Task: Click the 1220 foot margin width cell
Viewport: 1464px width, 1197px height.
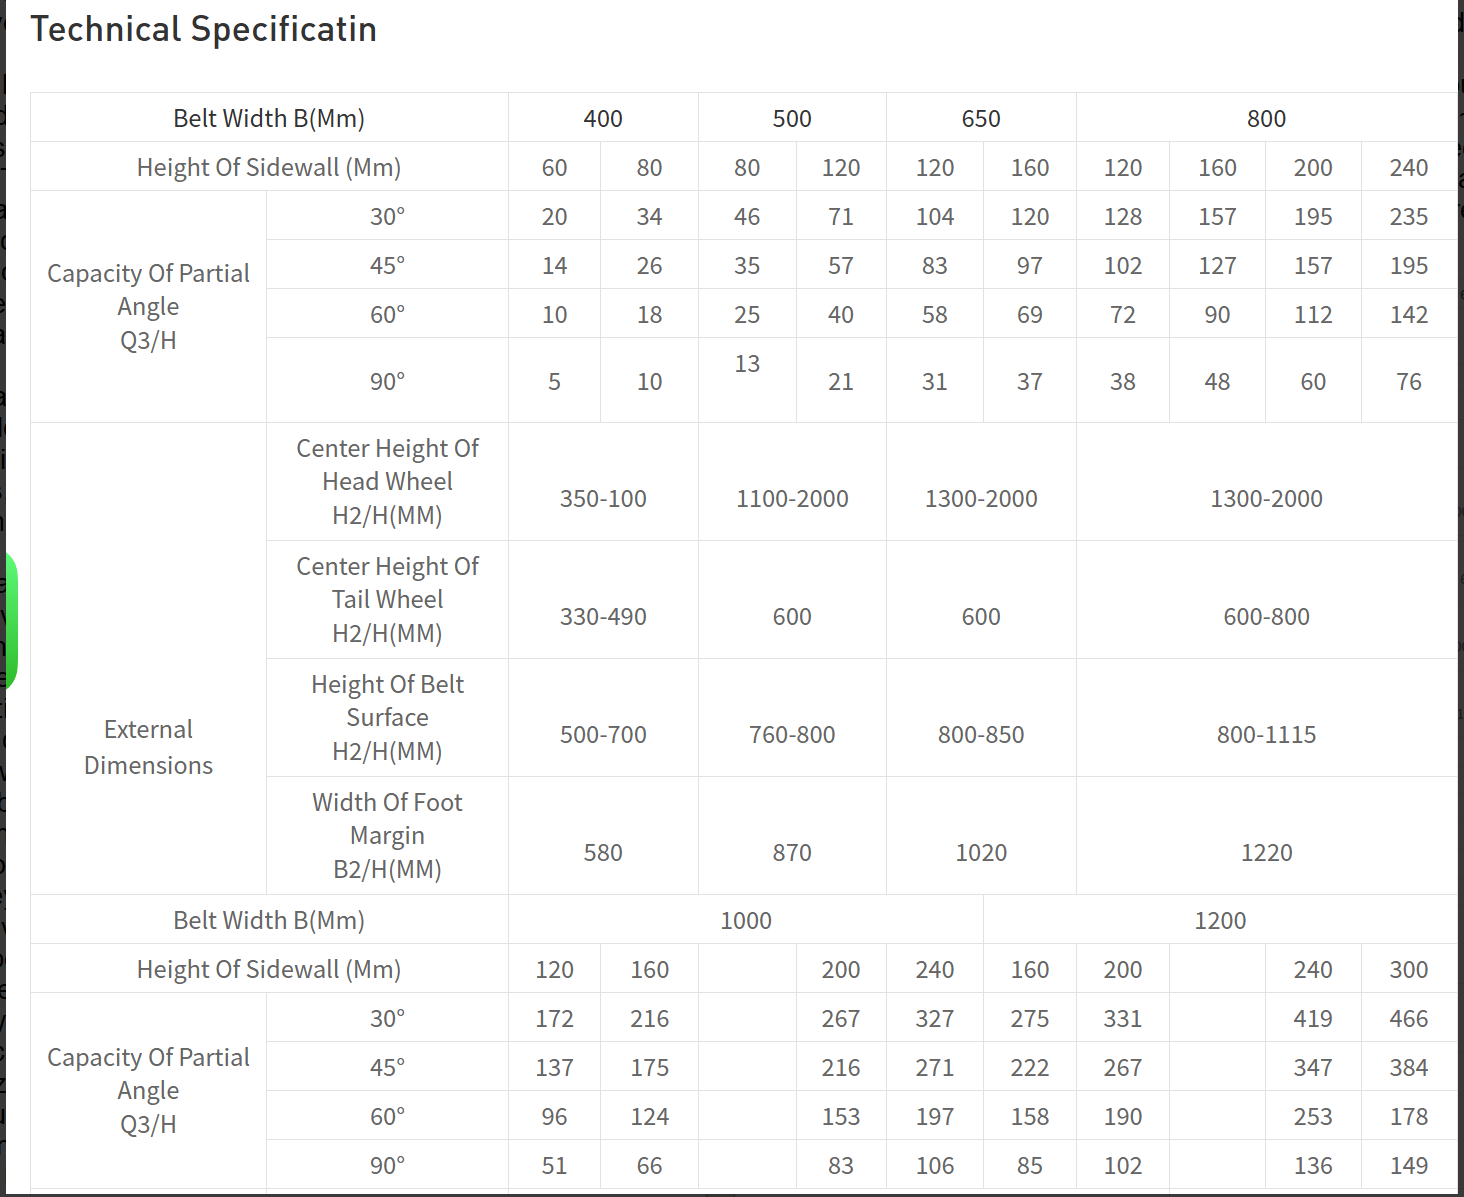Action: click(x=1266, y=852)
